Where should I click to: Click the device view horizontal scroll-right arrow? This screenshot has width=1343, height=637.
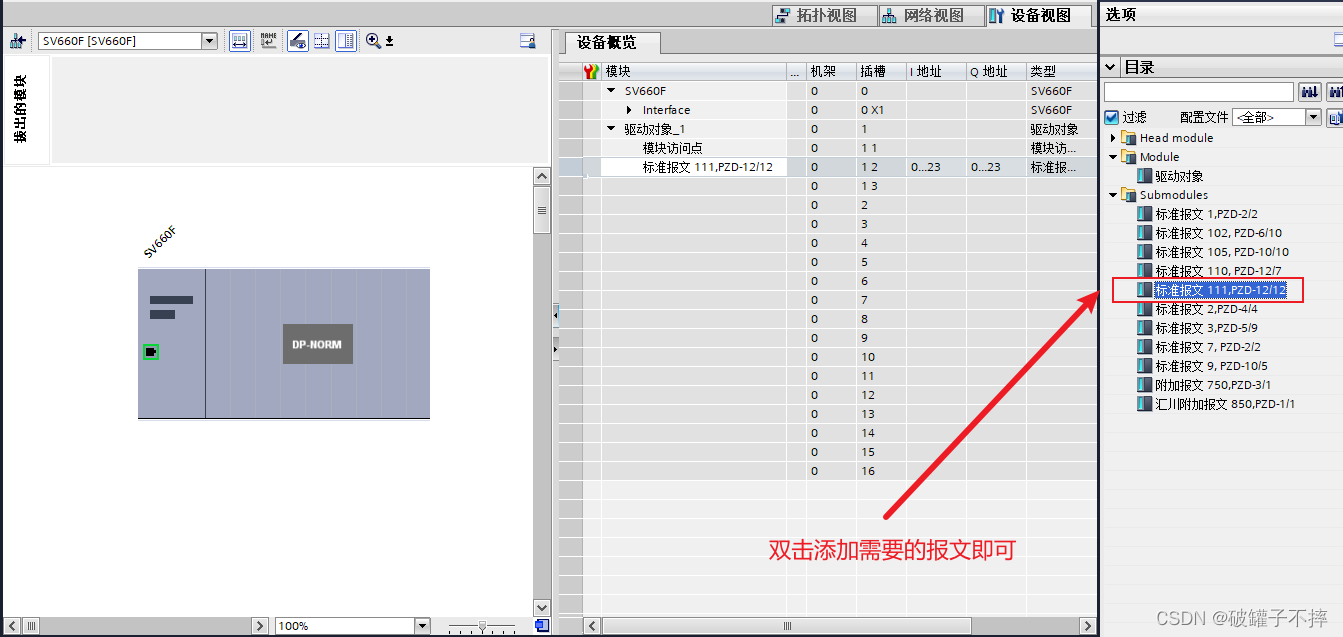pos(260,626)
